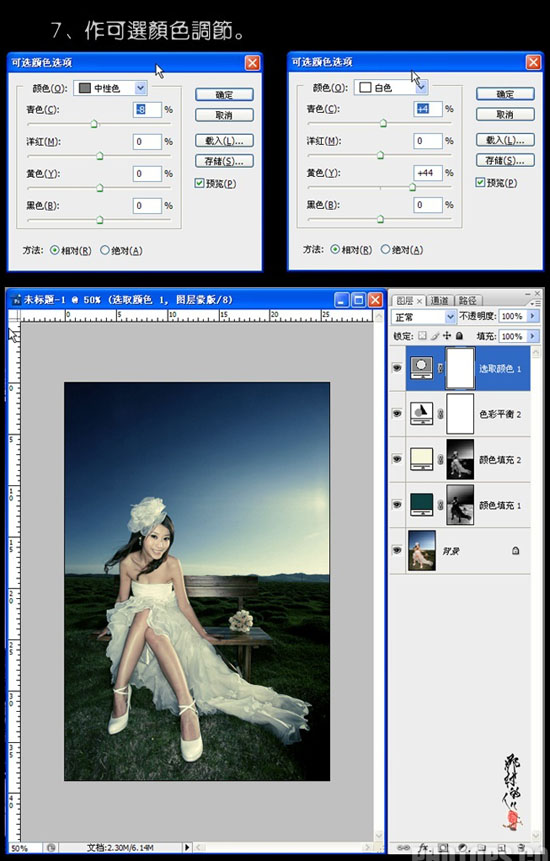This screenshot has width=550, height=861.
Task: Click the 黄色 slider handle in 白色 dialog
Action: coord(412,187)
